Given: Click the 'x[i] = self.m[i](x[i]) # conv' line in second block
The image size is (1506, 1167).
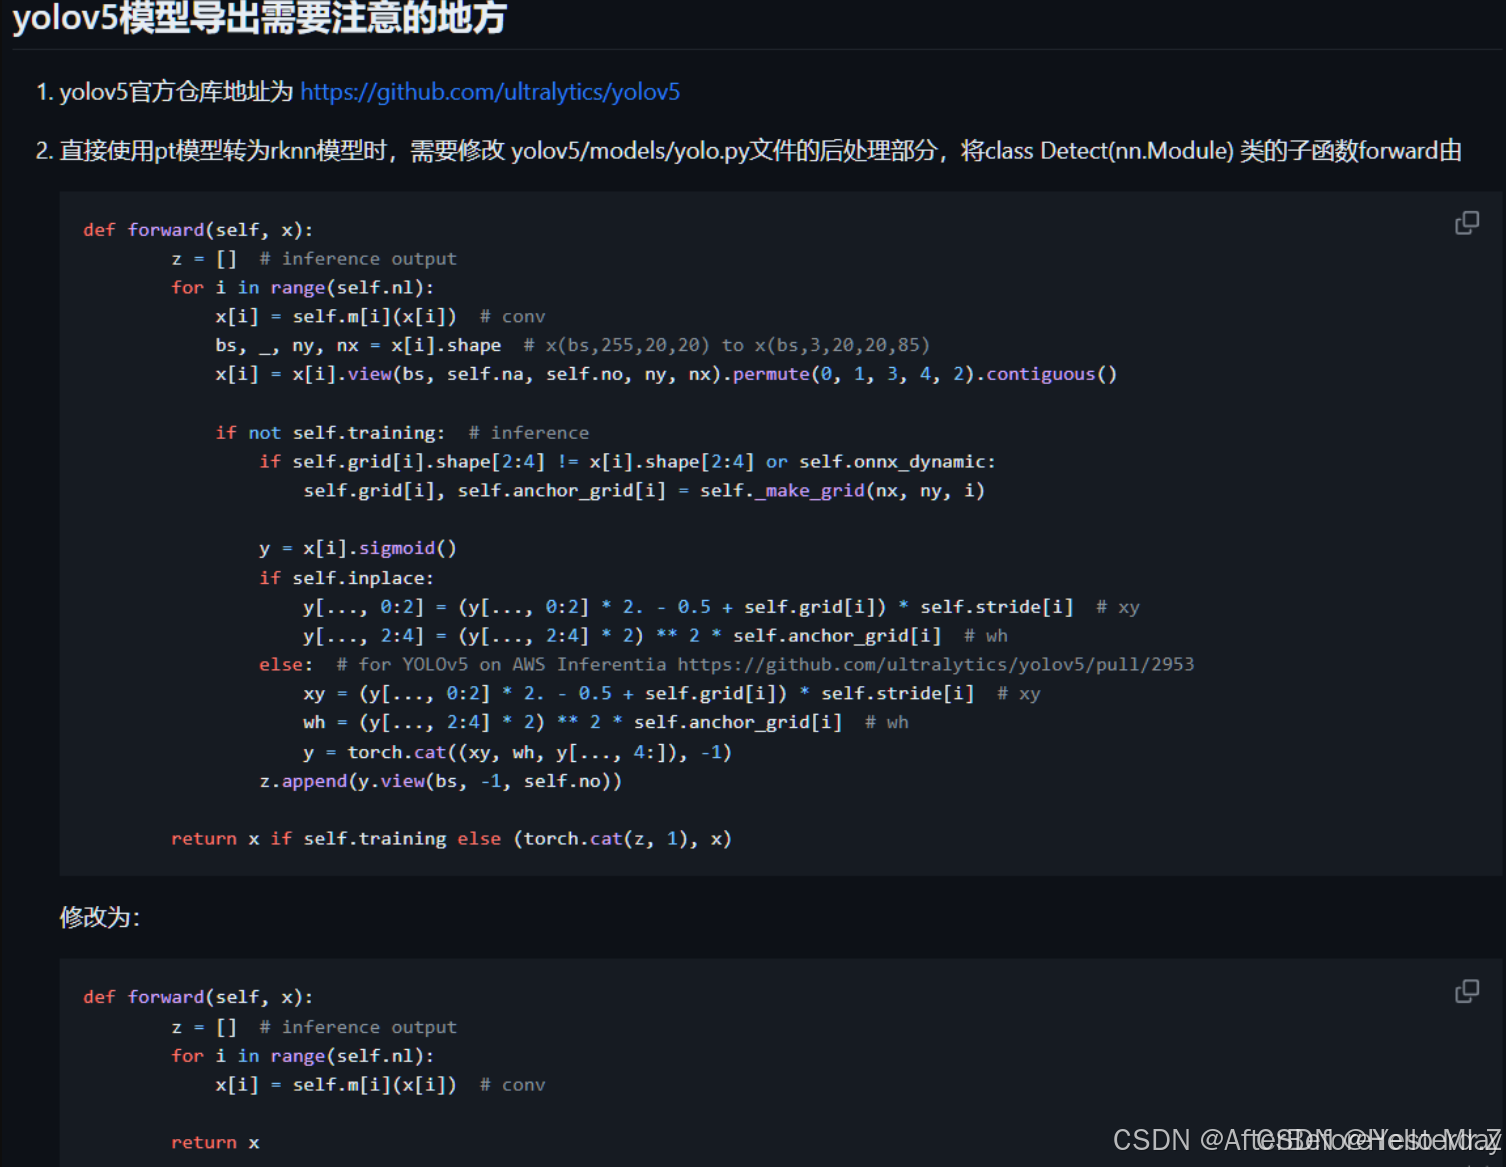Looking at the screenshot, I should tap(380, 1085).
